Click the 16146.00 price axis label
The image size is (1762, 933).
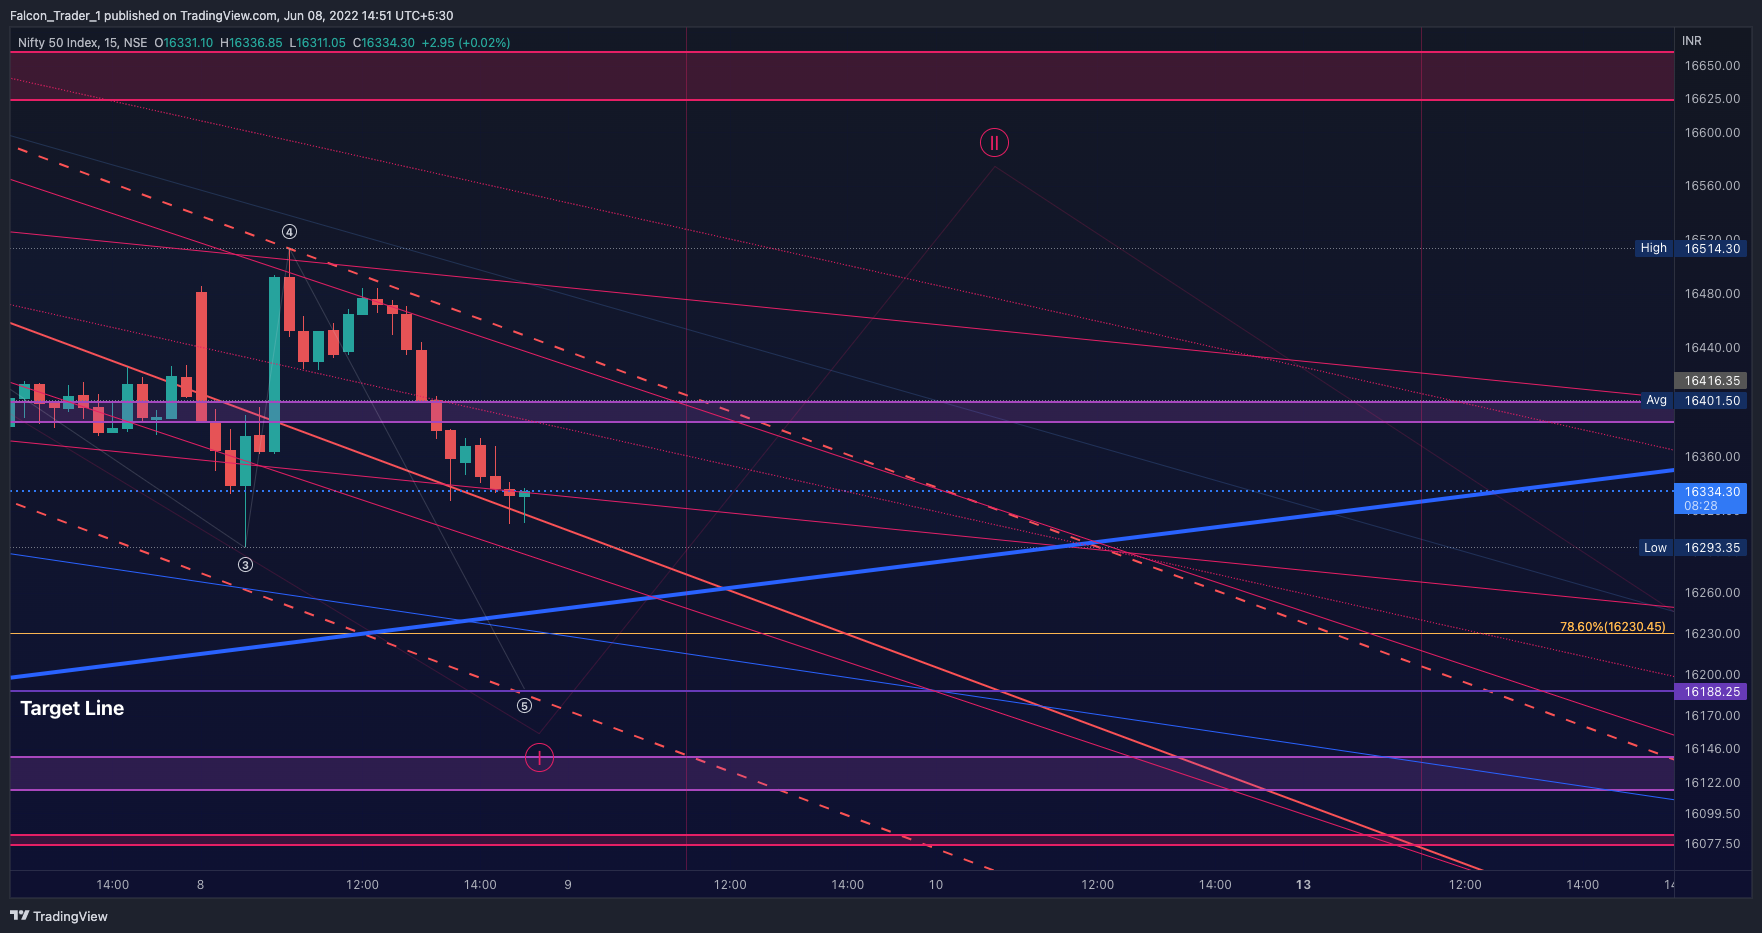(1712, 749)
